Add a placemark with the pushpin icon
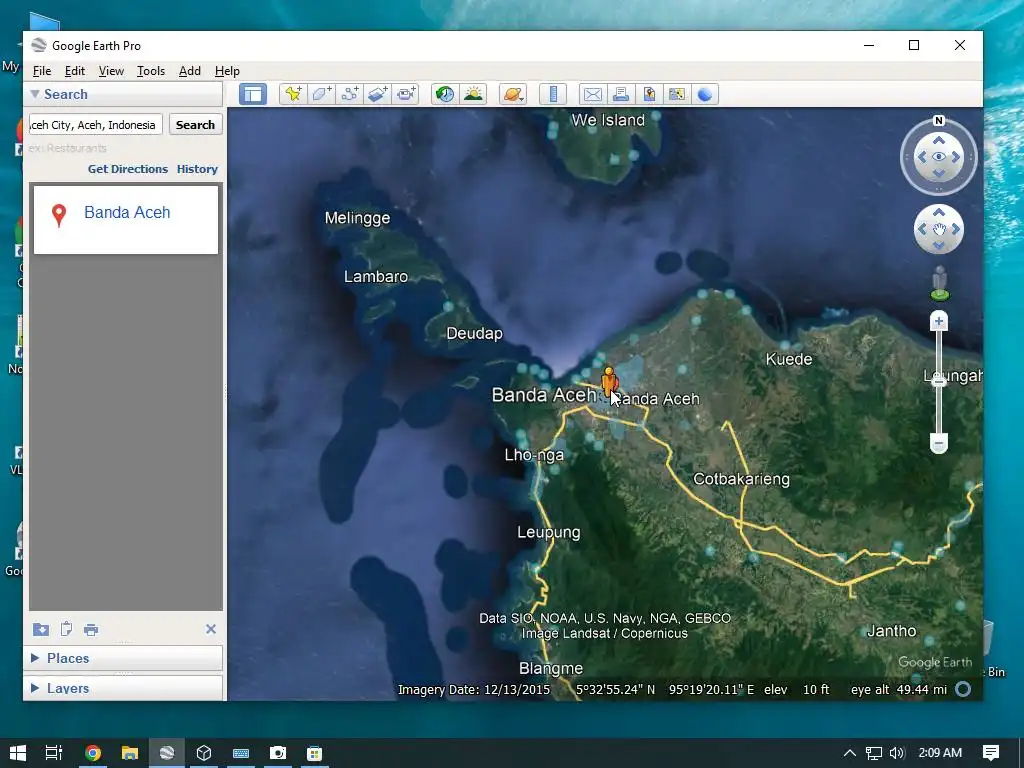Viewport: 1024px width, 768px height. click(x=293, y=94)
